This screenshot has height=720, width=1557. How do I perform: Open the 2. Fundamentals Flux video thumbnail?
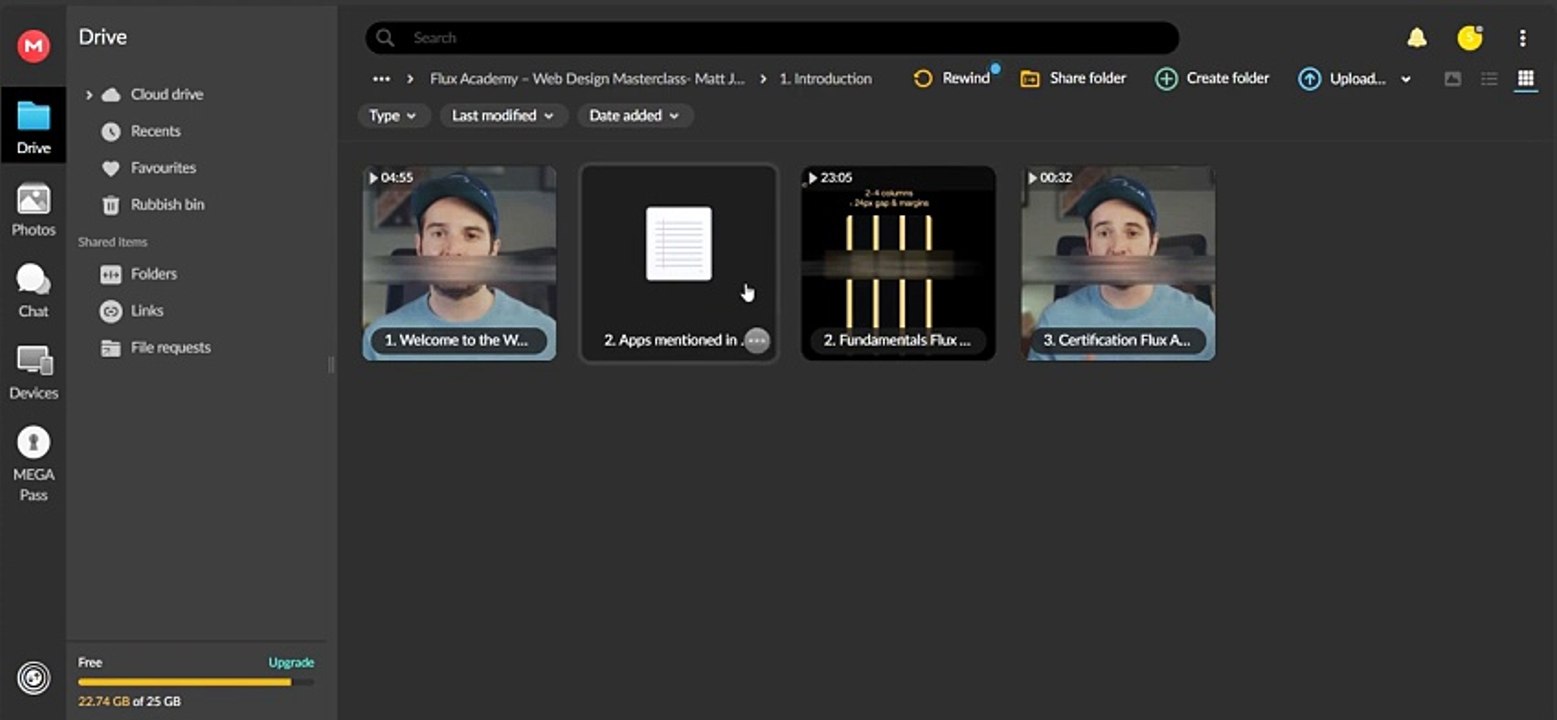(x=898, y=262)
